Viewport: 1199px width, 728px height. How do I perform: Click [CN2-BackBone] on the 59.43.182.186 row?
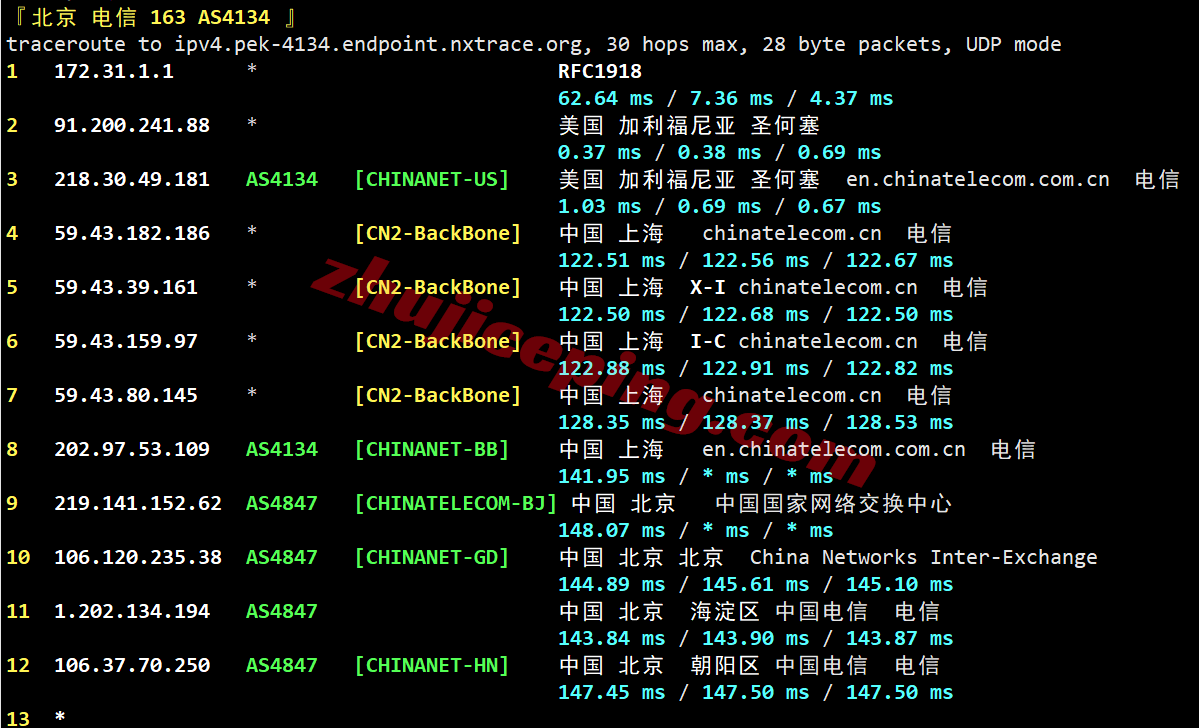[438, 233]
